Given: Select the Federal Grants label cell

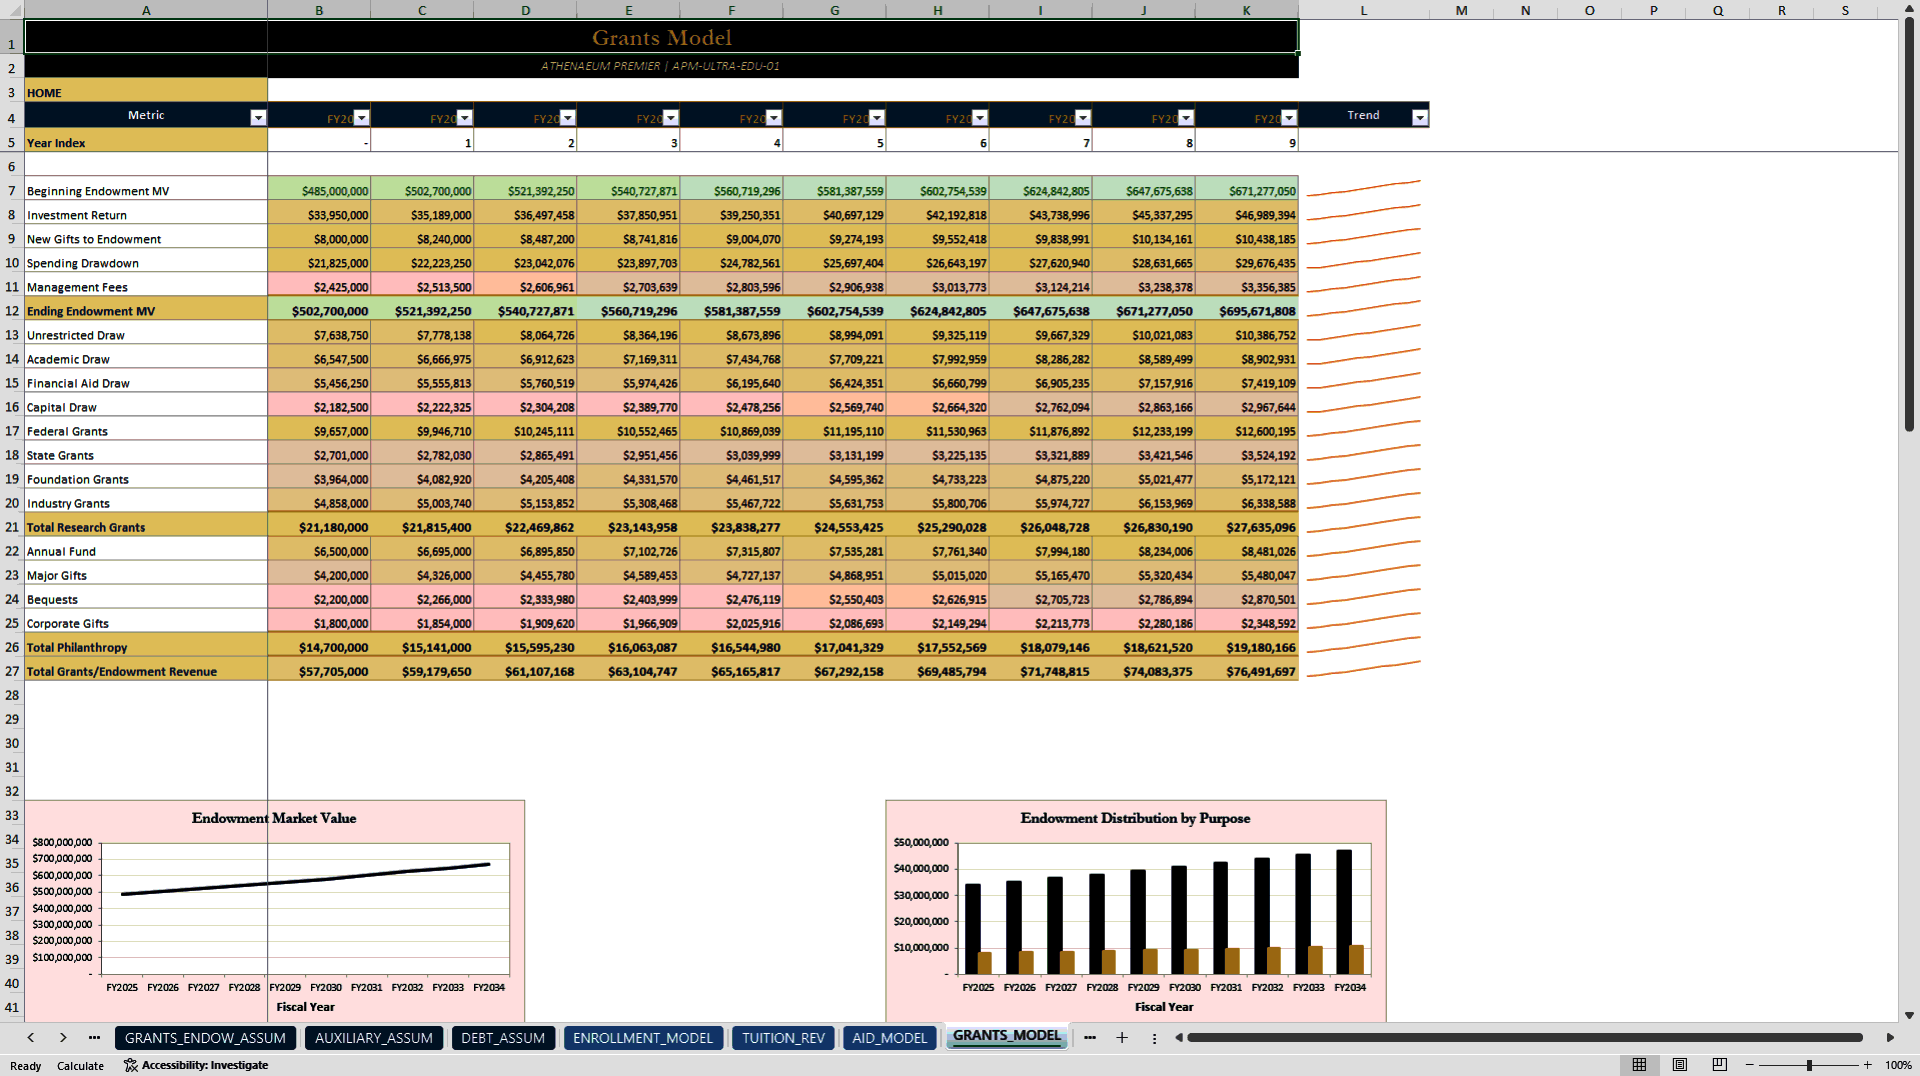Looking at the screenshot, I should click(146, 431).
